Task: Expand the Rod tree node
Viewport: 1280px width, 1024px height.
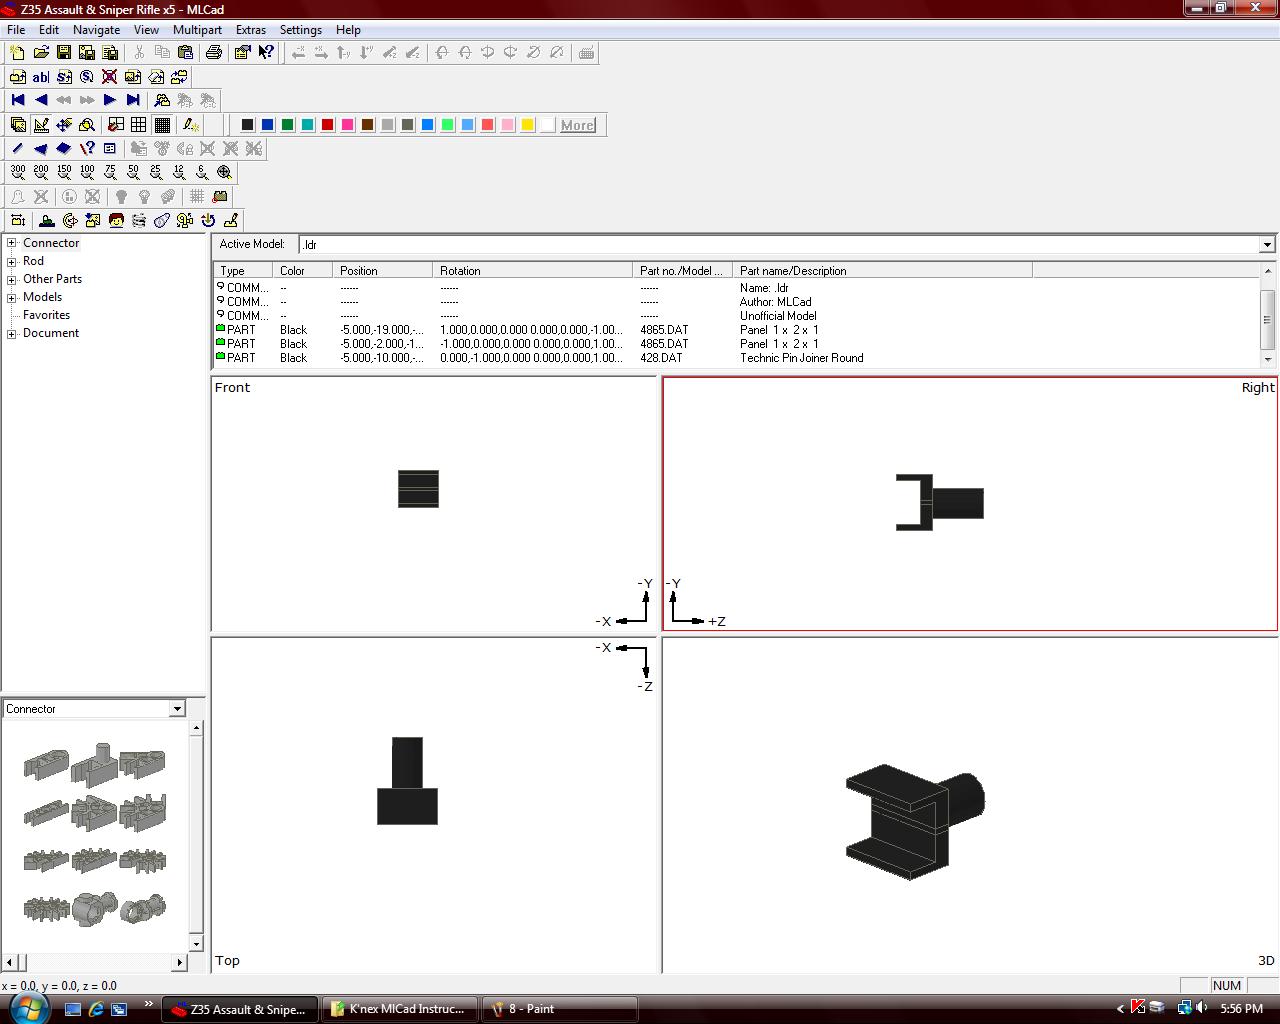Action: pos(12,261)
